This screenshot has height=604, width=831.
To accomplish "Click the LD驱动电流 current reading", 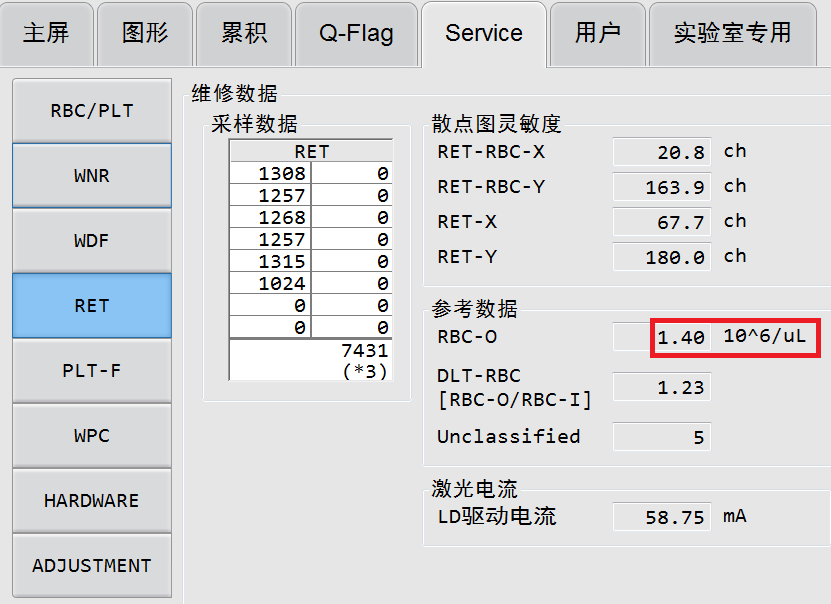I will [x=661, y=517].
